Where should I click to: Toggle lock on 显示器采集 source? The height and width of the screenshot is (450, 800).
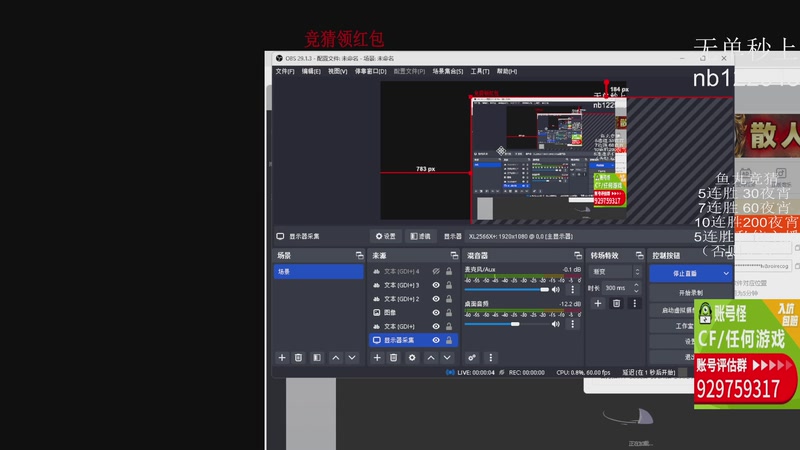coord(449,340)
